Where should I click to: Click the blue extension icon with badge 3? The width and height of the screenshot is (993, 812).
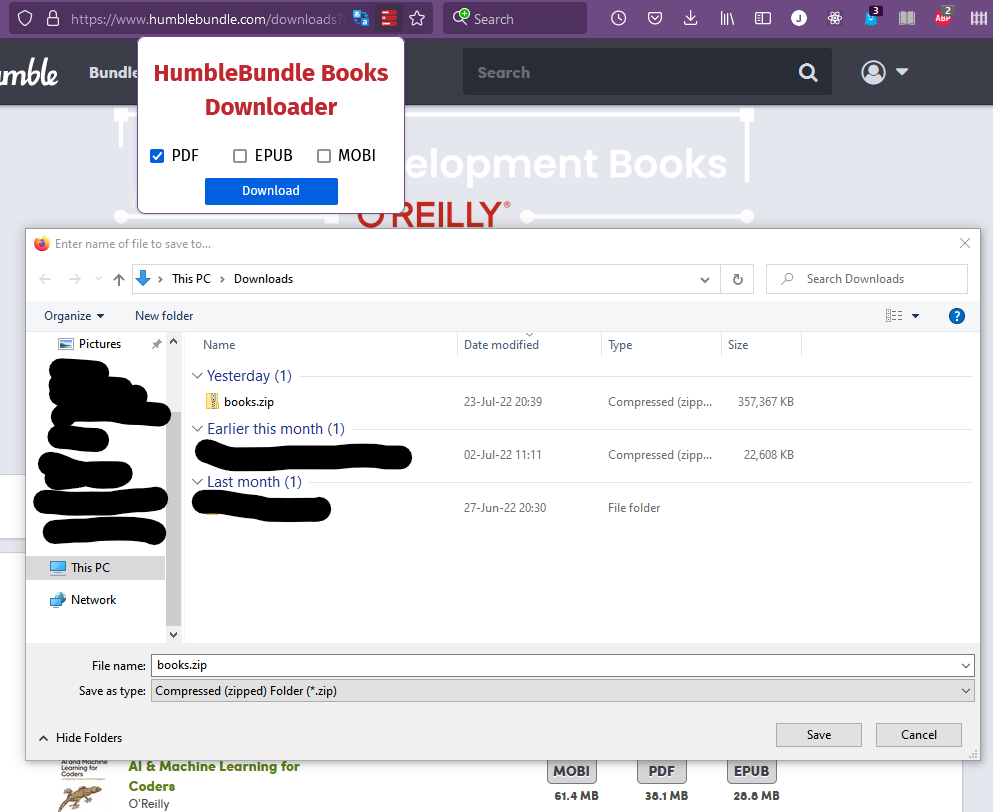pos(873,16)
